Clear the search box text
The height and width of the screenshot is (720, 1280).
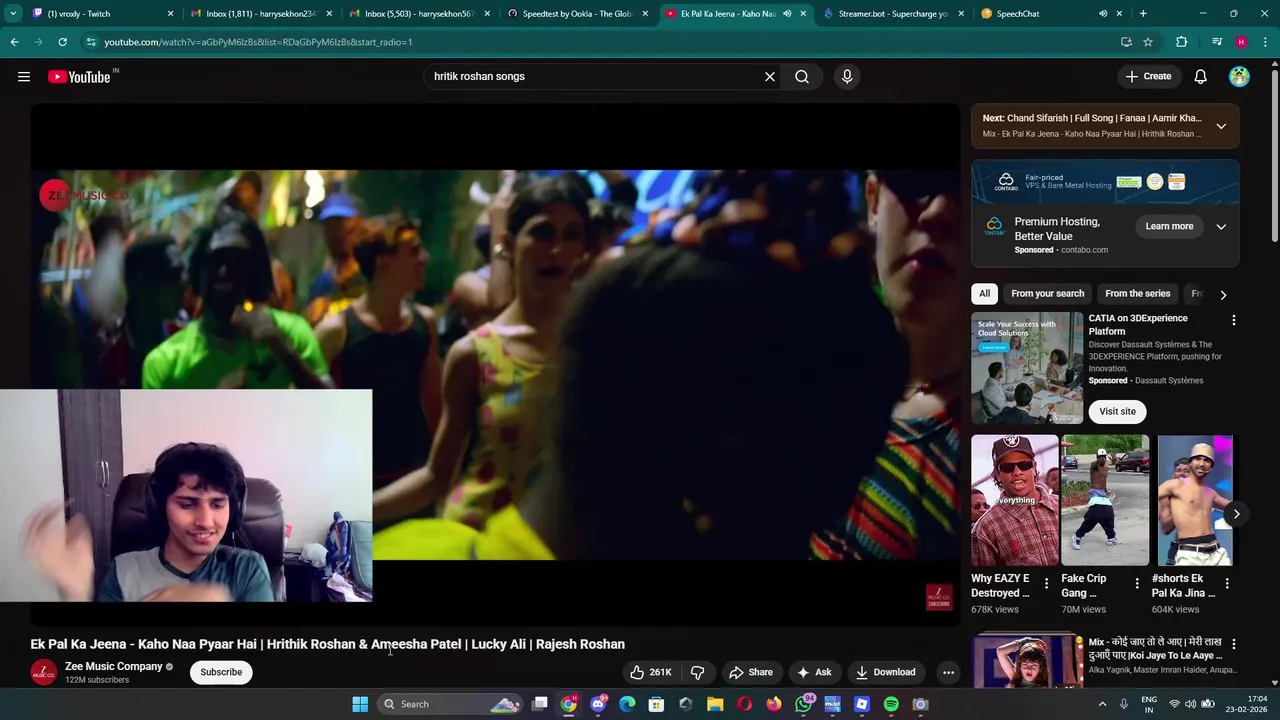pyautogui.click(x=770, y=76)
